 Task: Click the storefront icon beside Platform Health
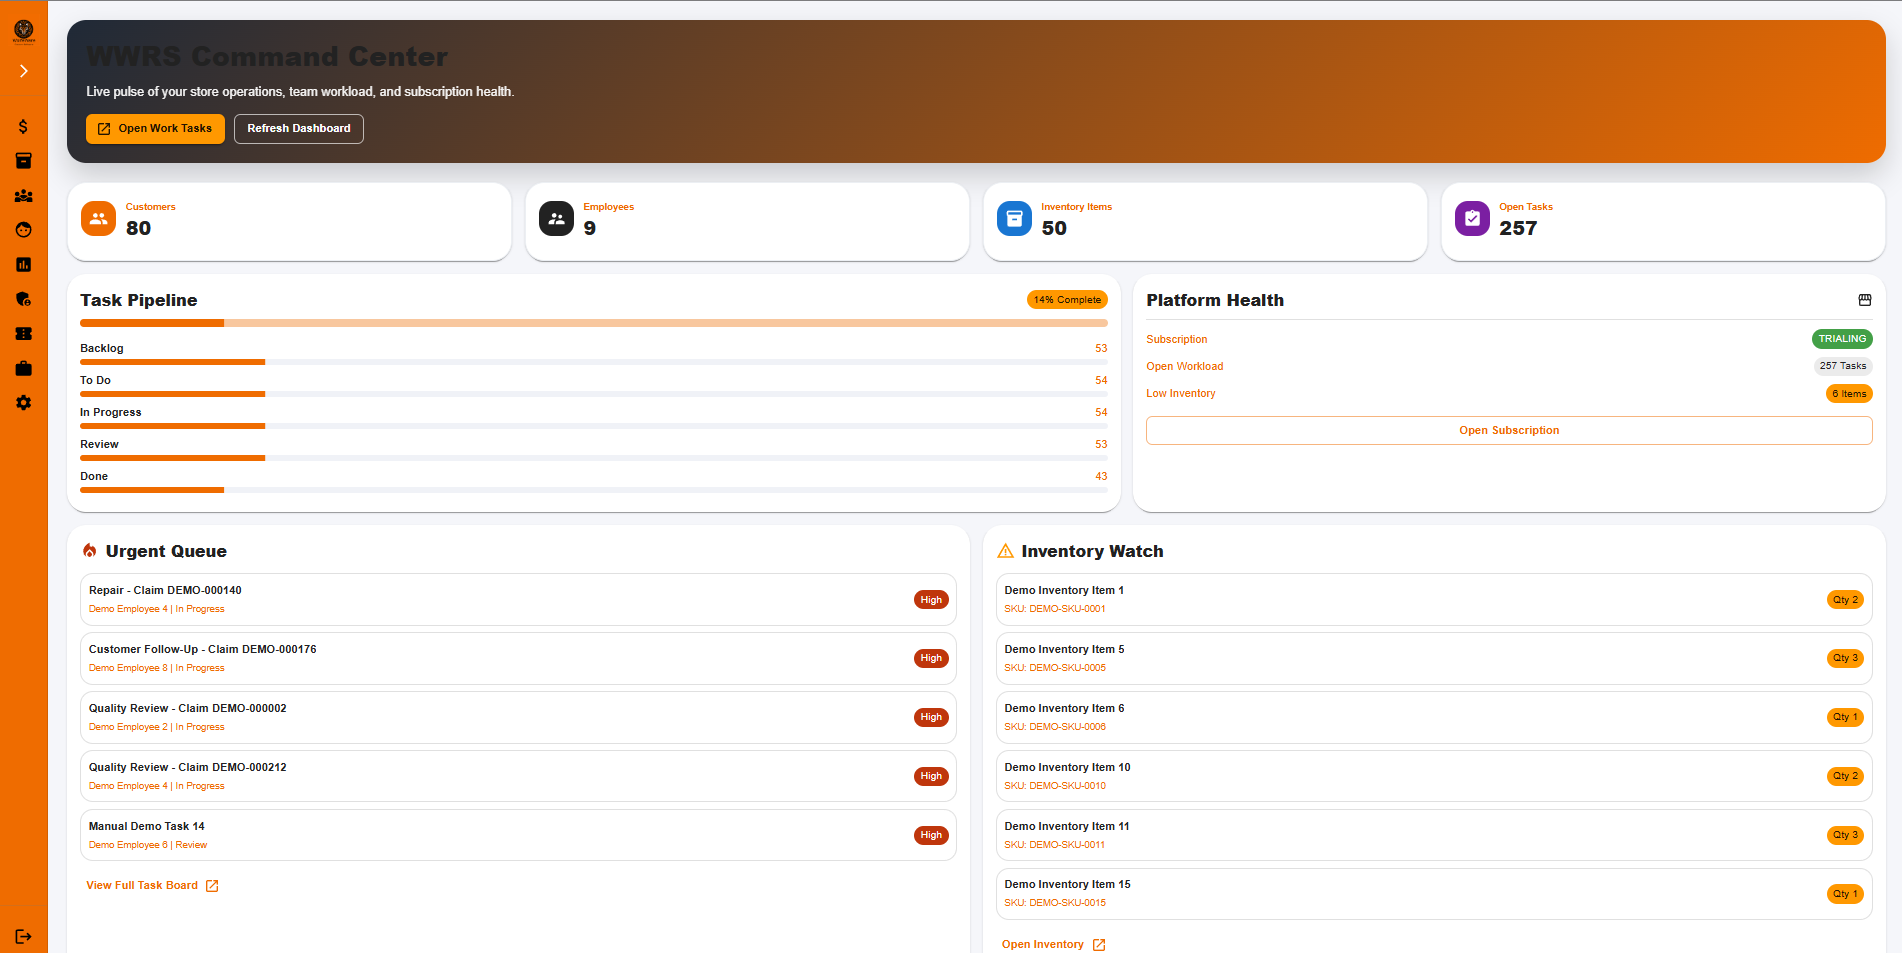[x=1864, y=299]
